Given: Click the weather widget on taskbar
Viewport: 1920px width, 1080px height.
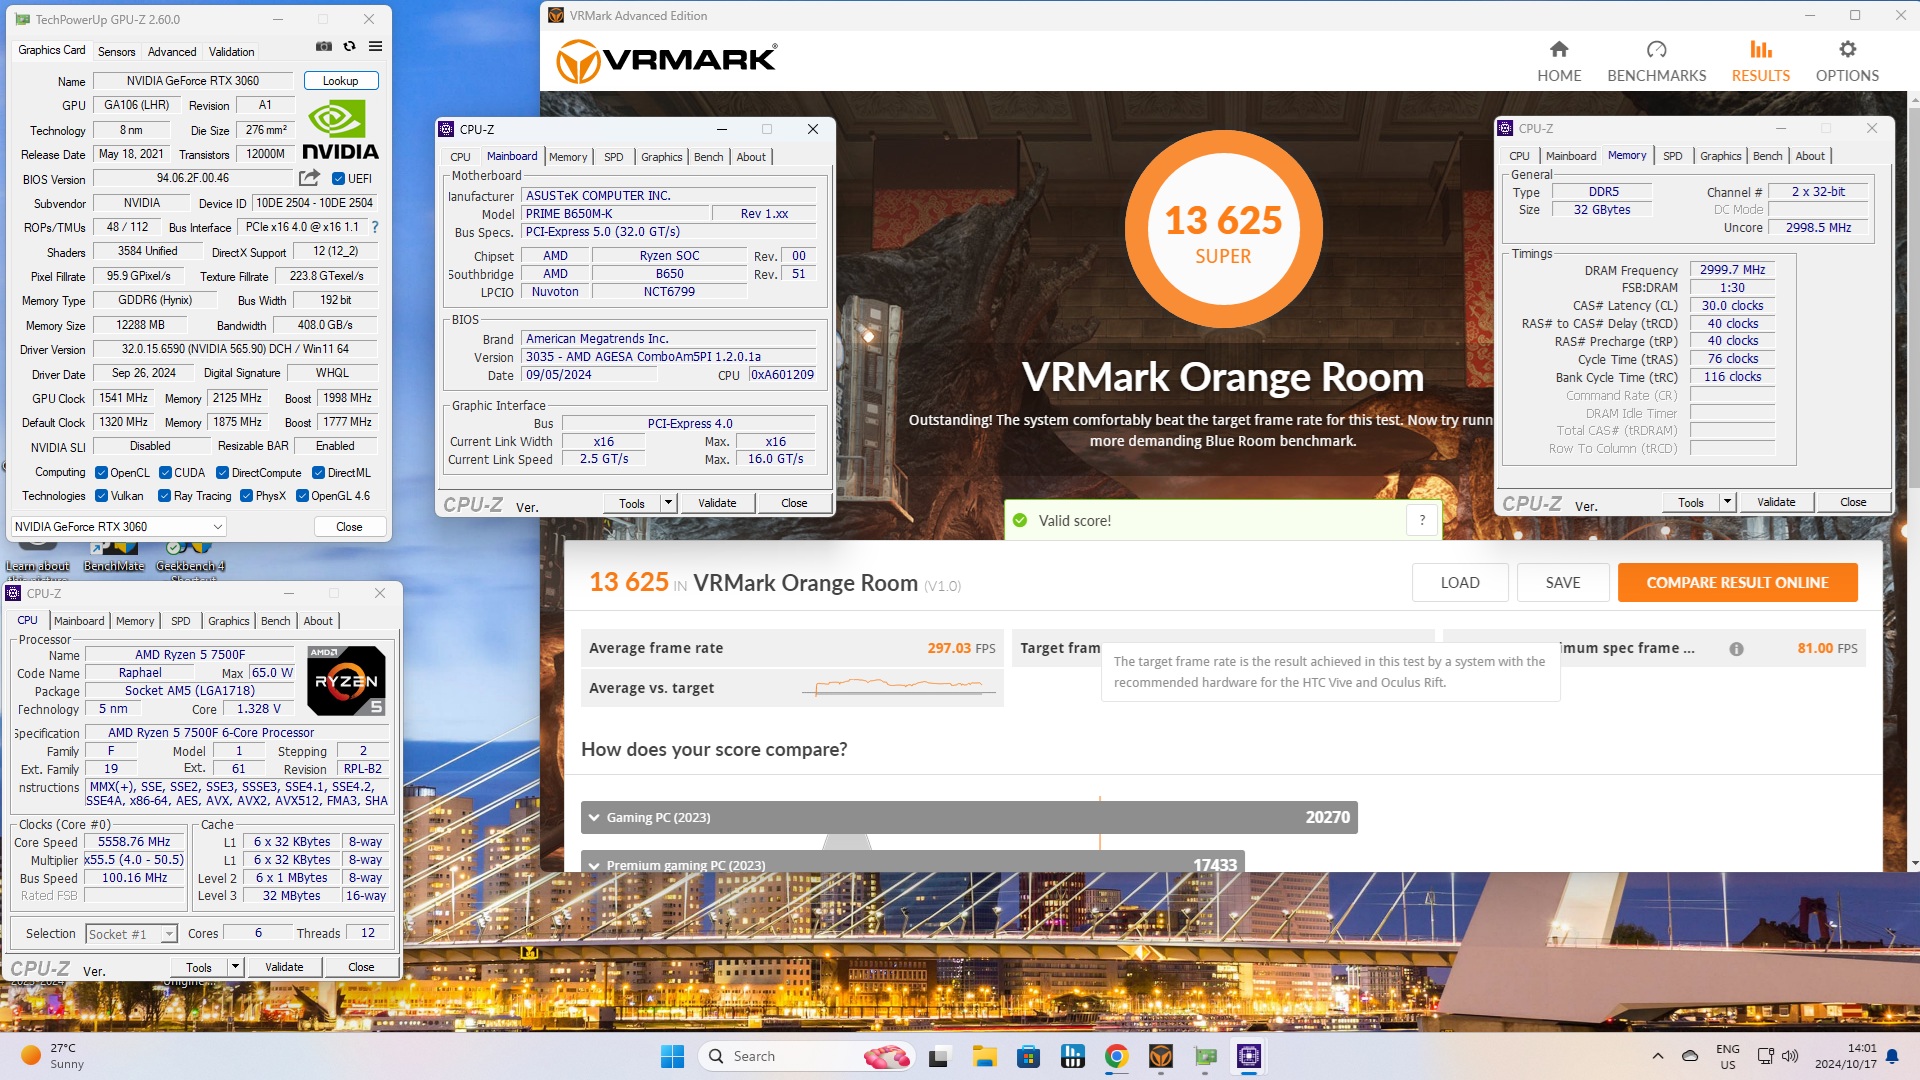Looking at the screenshot, I should (54, 1056).
